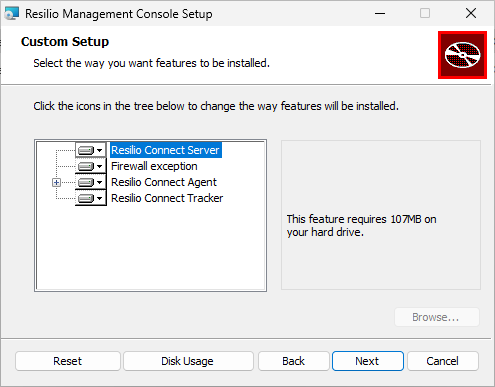Open the Resilio Connect Server install-option dropdown arrow
Image resolution: width=495 pixels, height=387 pixels.
click(x=99, y=150)
